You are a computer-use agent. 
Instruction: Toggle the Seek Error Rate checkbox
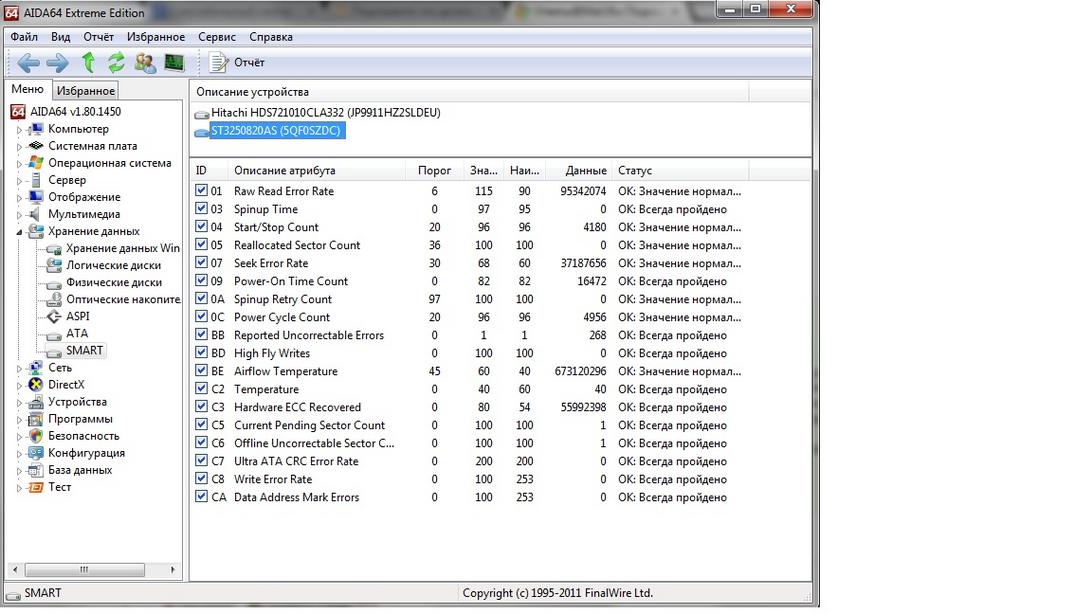pos(201,262)
